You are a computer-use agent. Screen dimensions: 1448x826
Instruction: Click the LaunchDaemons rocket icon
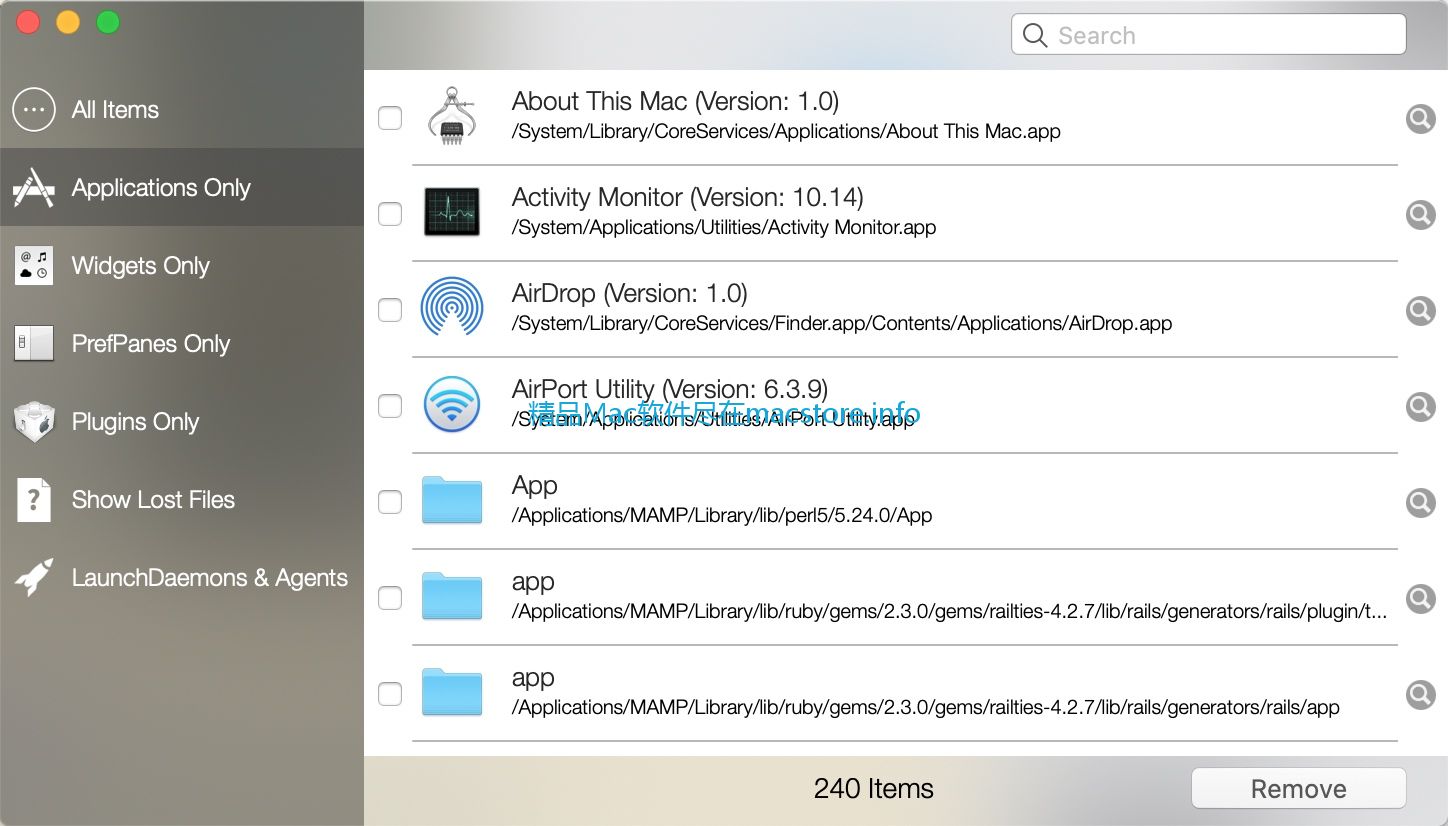tap(34, 578)
